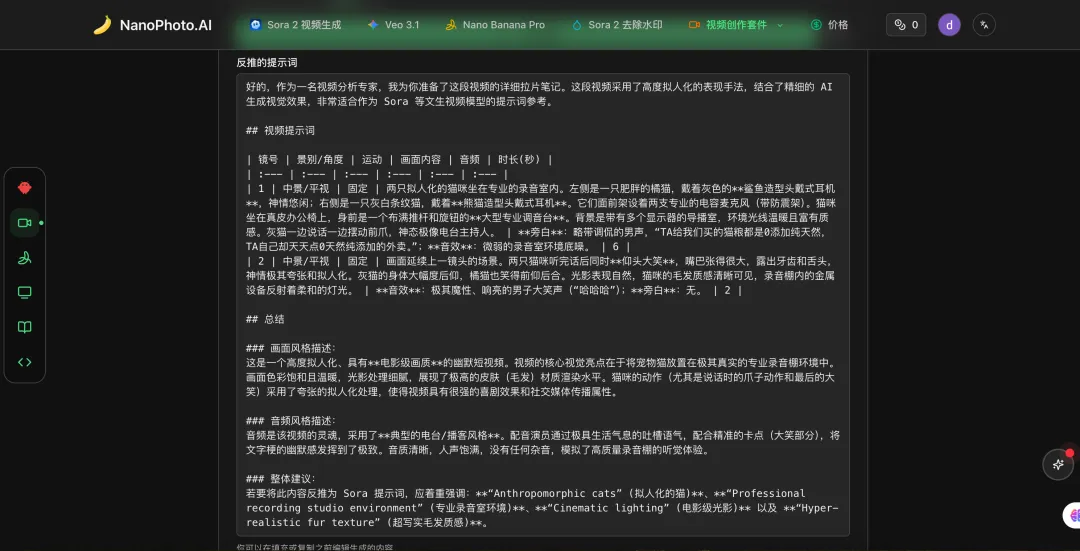Click the '## 总结' heading line
Image resolution: width=1080 pixels, height=551 pixels.
point(265,320)
